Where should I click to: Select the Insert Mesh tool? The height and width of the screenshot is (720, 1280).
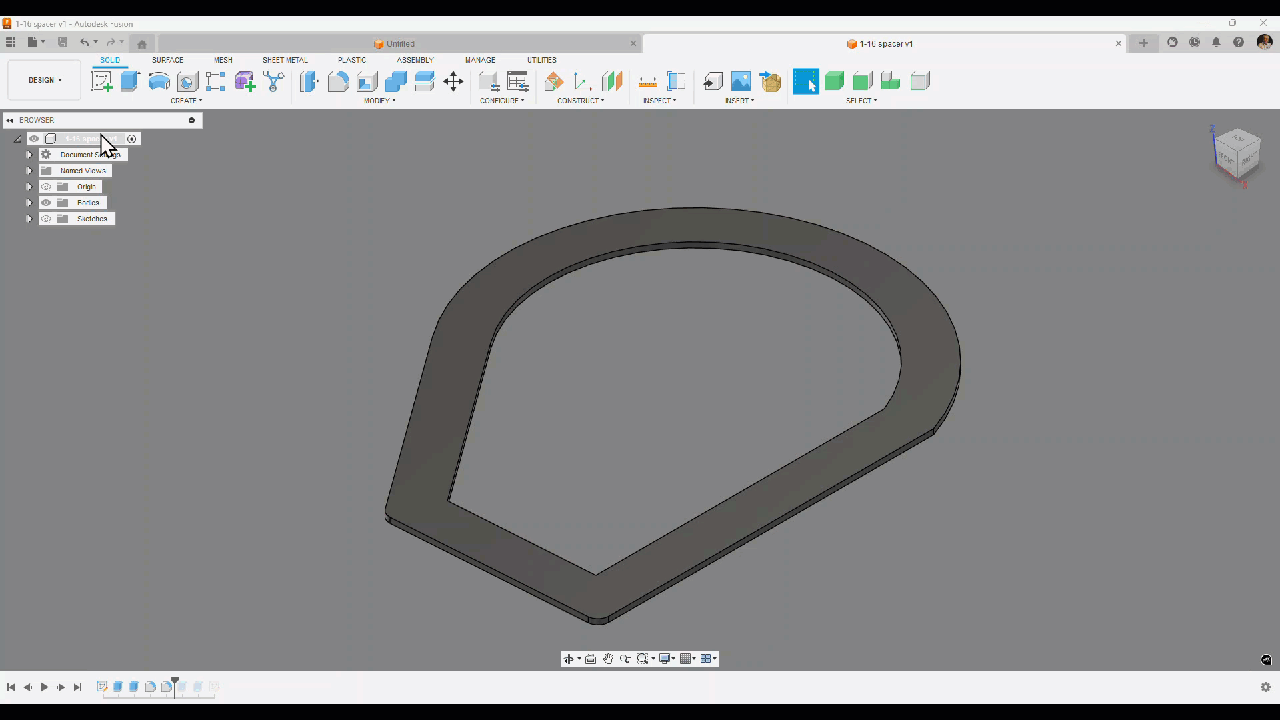(770, 82)
